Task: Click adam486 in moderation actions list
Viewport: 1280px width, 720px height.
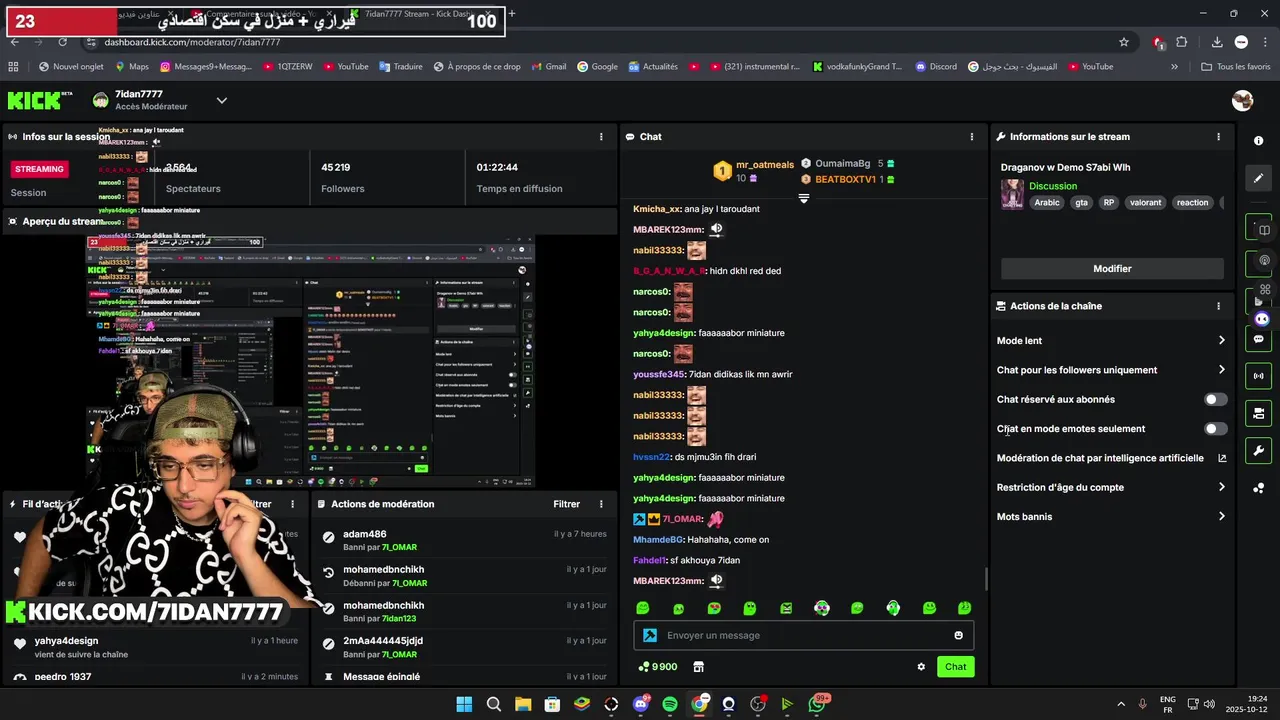Action: click(x=364, y=534)
